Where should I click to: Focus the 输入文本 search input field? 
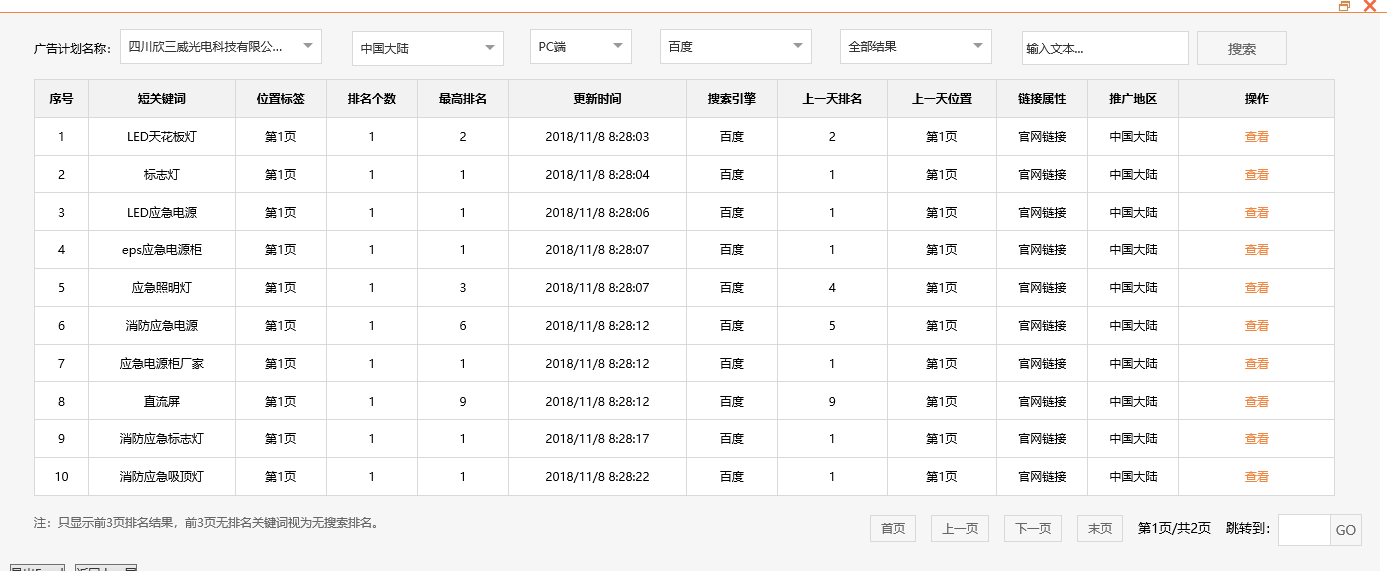pos(1105,48)
